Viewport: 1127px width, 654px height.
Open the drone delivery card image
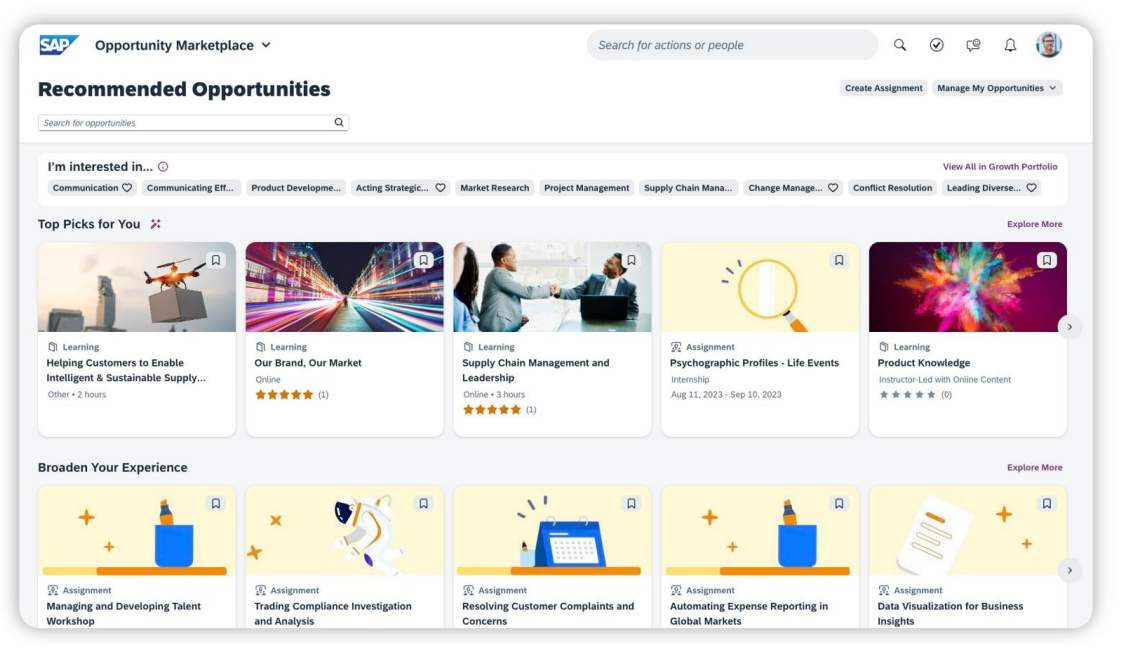[137, 287]
